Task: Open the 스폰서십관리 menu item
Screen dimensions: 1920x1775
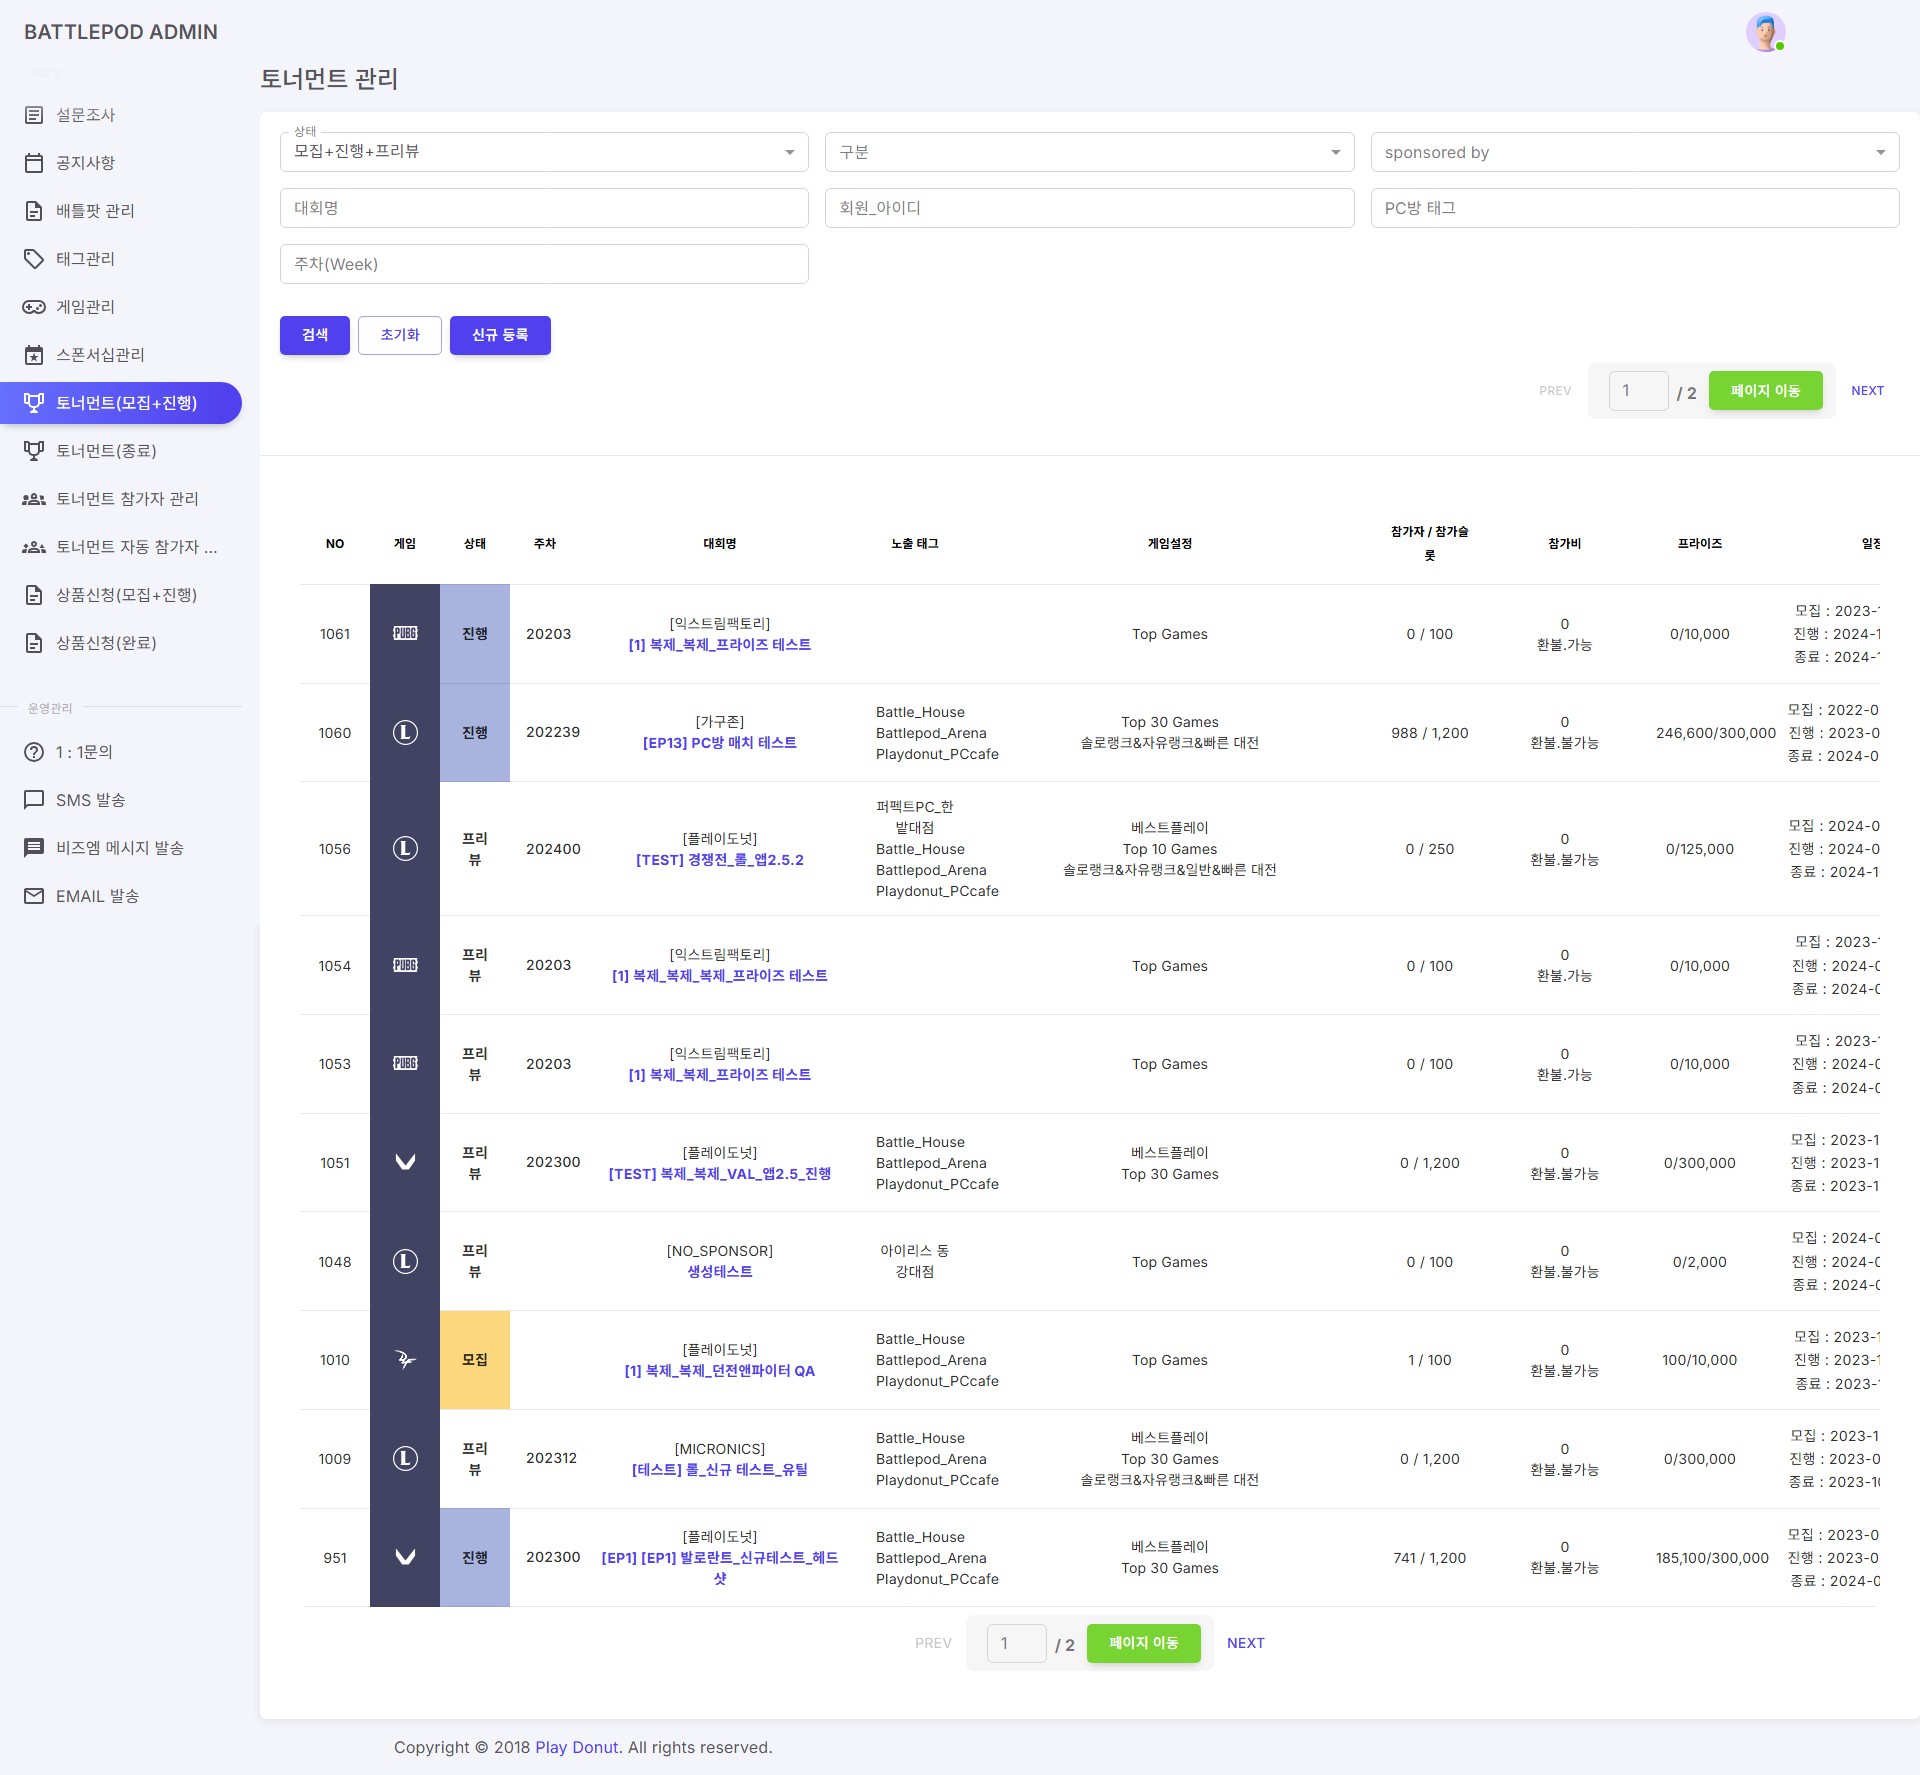Action: pos(100,355)
